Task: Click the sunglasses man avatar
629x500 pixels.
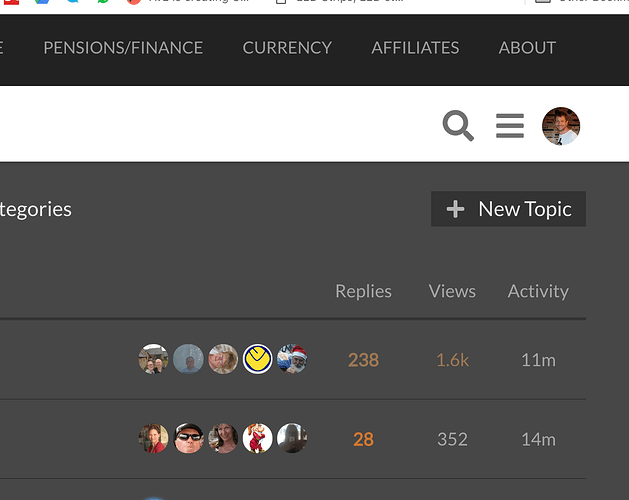Action: click(x=189, y=438)
